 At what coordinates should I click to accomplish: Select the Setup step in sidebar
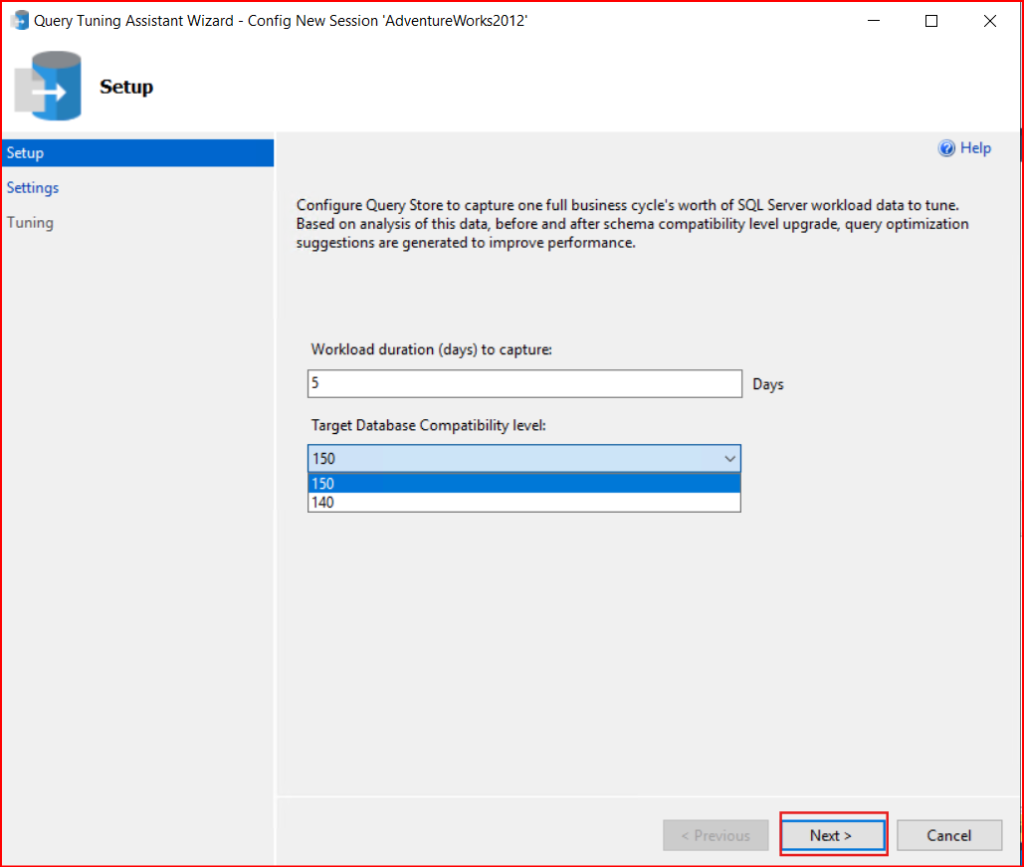click(138, 153)
